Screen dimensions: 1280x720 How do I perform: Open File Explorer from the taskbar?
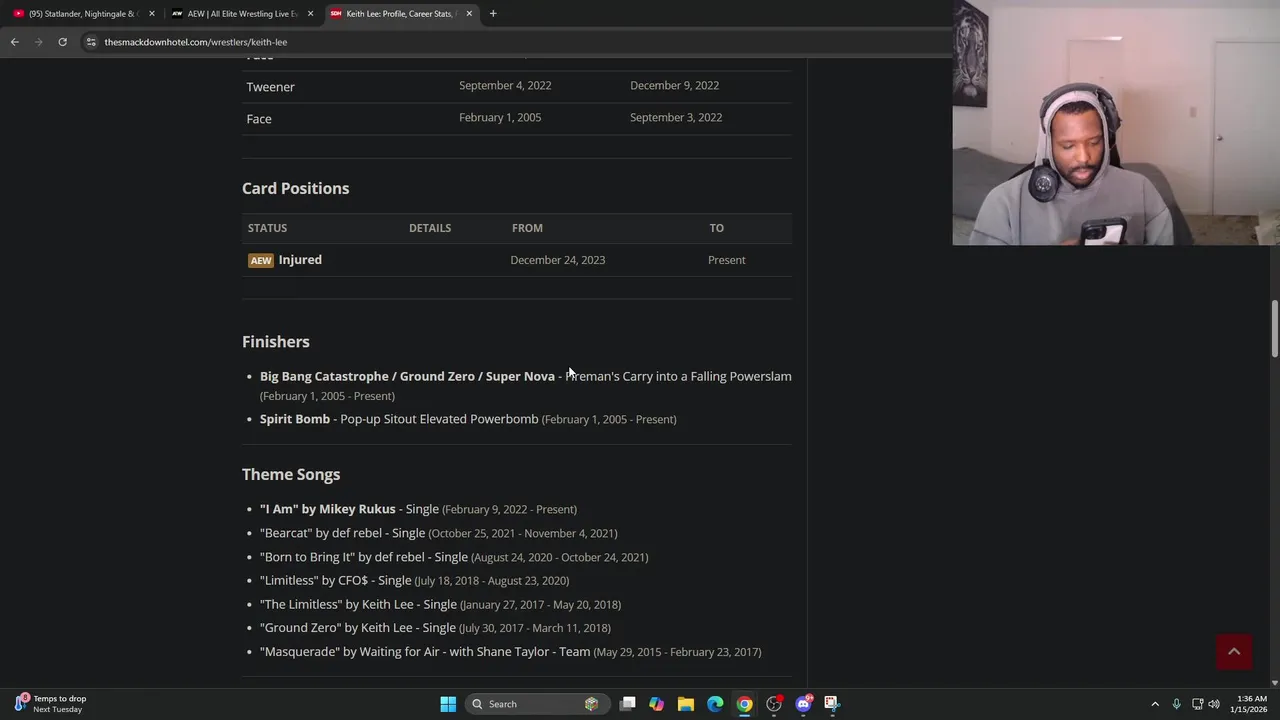(x=686, y=704)
